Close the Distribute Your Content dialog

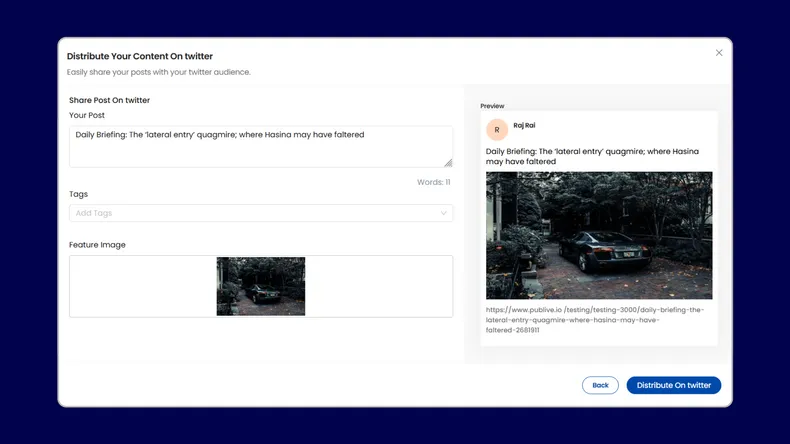pos(718,53)
